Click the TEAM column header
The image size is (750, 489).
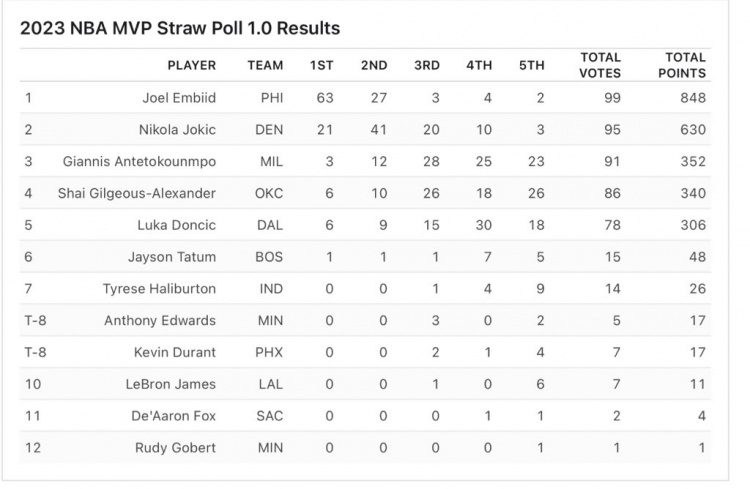[265, 66]
